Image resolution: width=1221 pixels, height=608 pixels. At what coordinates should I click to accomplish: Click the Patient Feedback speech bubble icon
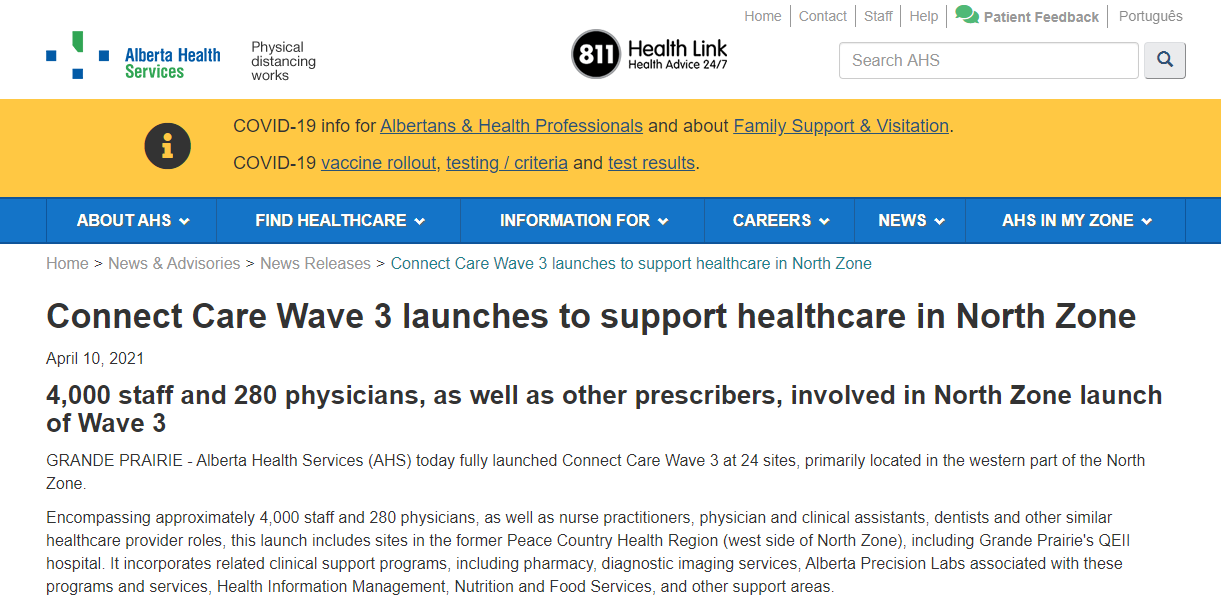967,15
